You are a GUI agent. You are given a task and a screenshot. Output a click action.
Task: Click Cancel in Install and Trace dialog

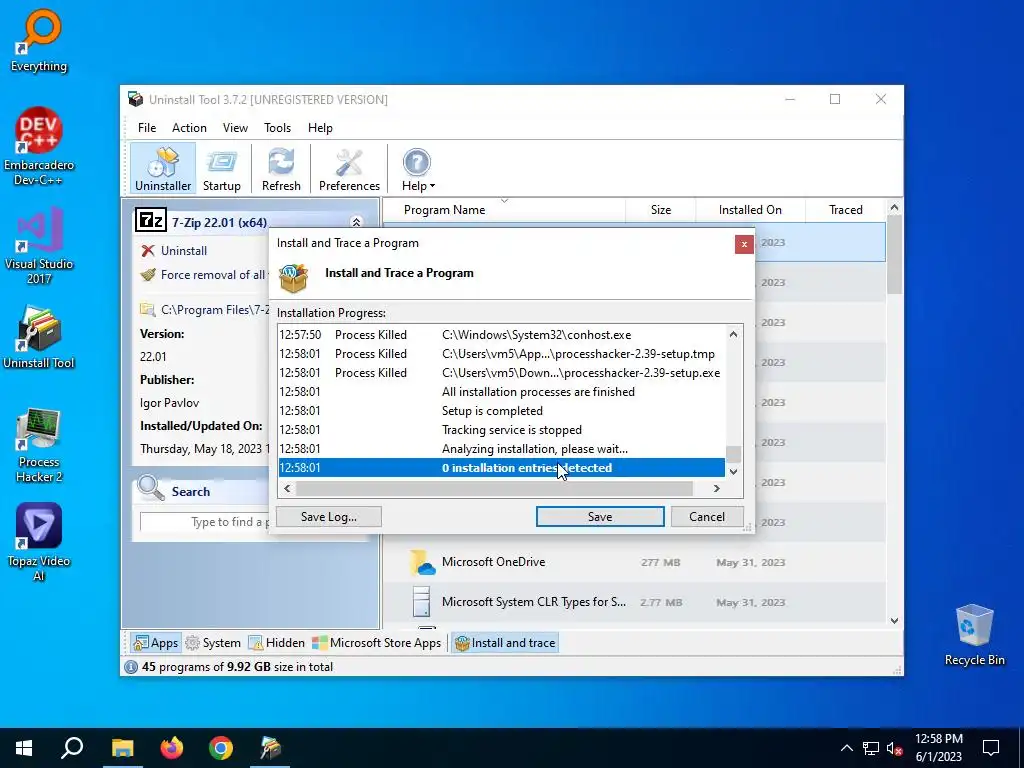[x=707, y=517]
